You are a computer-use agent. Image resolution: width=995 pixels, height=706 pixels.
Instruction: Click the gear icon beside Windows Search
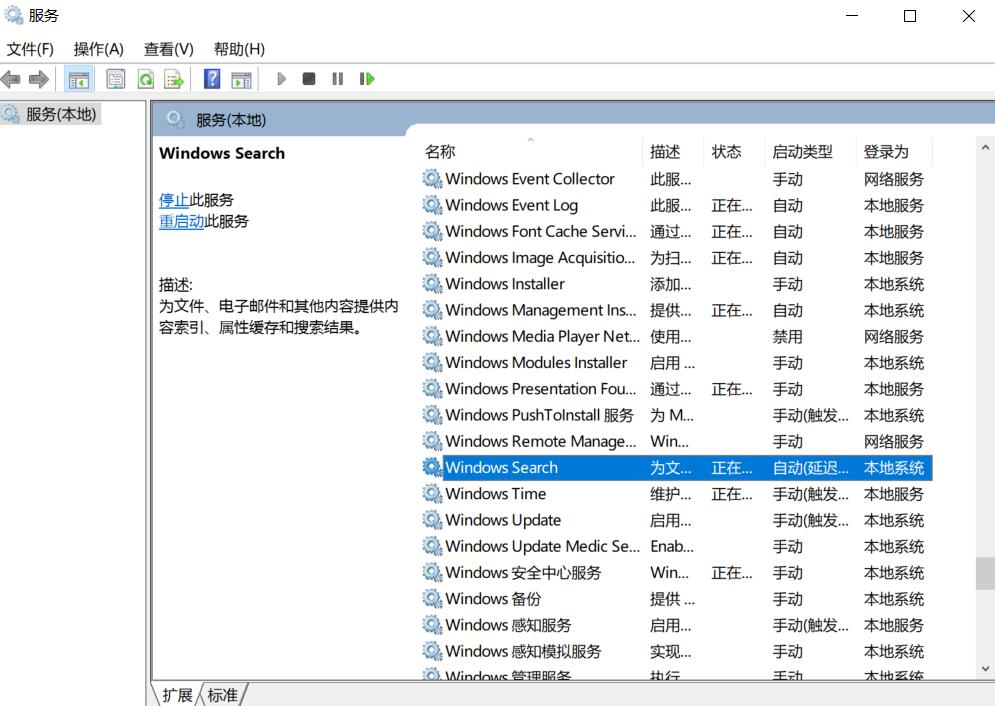pyautogui.click(x=432, y=467)
